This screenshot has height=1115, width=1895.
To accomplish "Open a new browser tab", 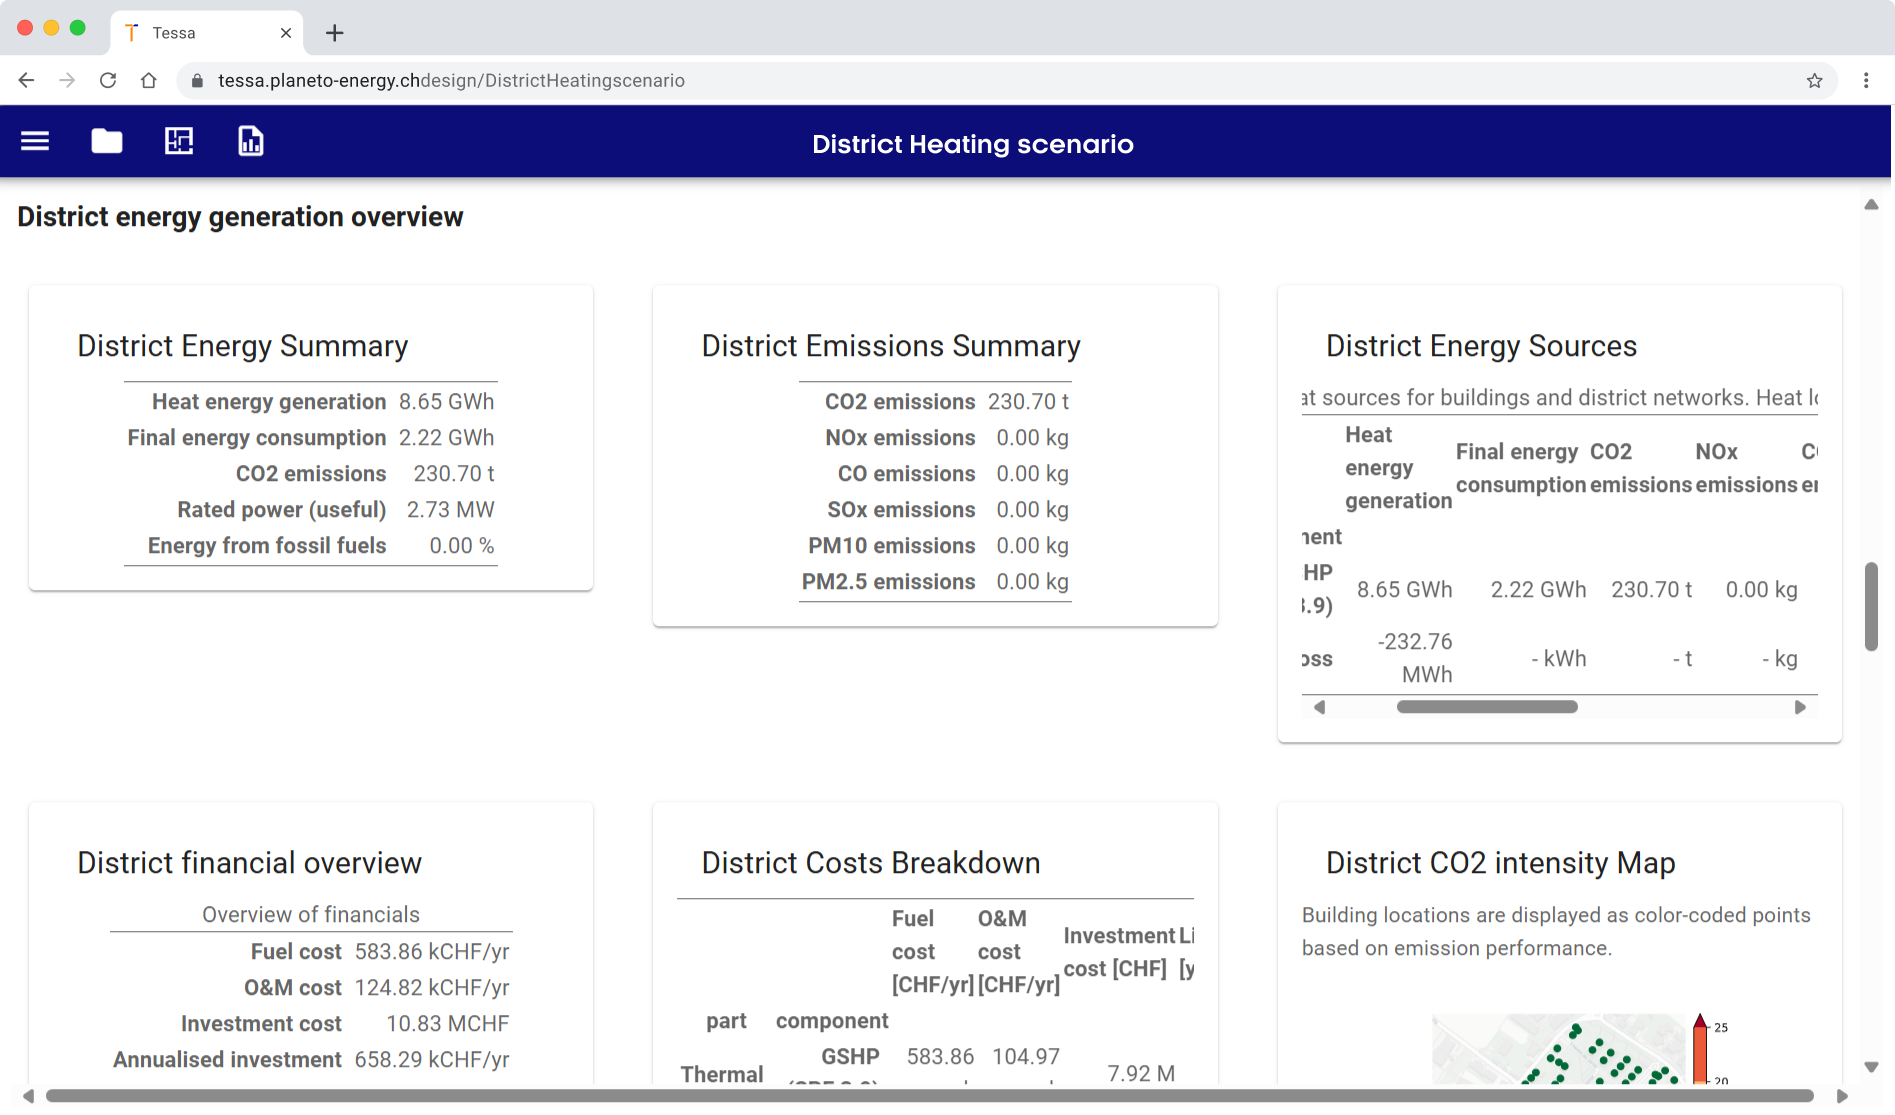I will [335, 33].
